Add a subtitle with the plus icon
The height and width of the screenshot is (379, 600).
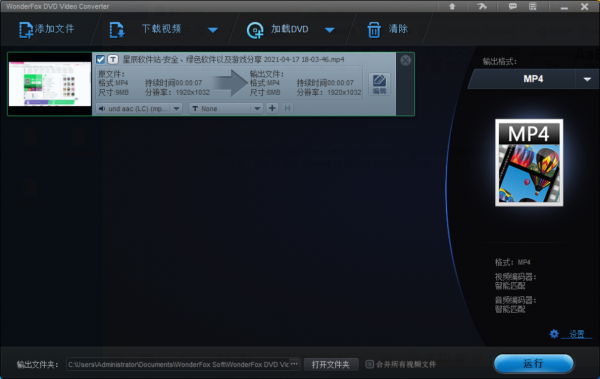point(272,108)
